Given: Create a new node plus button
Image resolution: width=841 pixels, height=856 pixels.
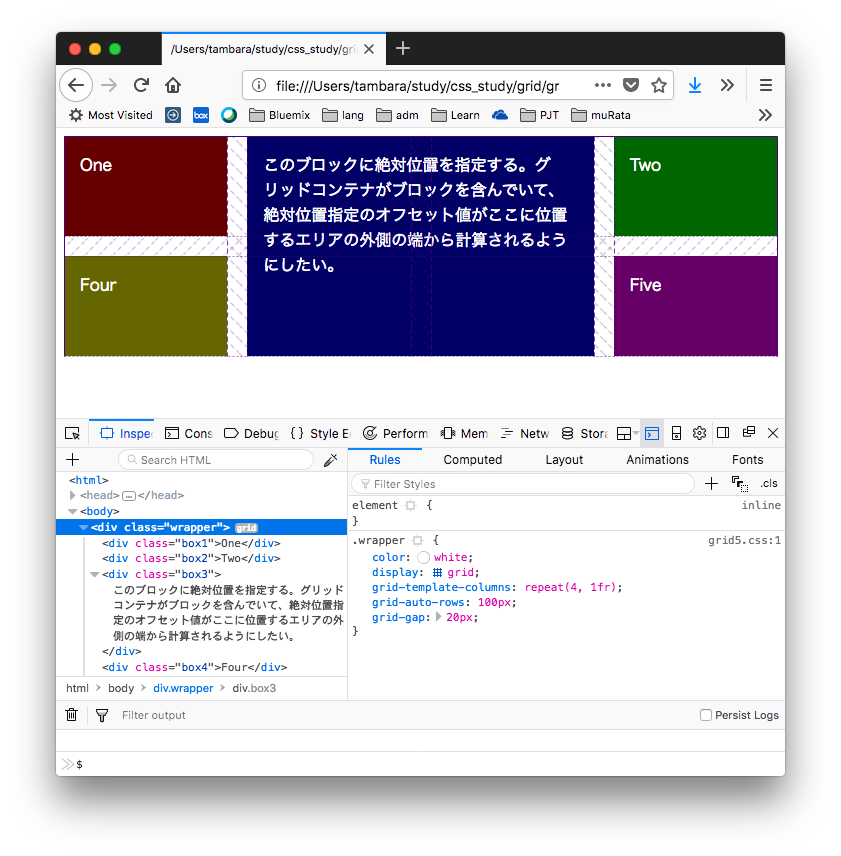Looking at the screenshot, I should point(73,460).
